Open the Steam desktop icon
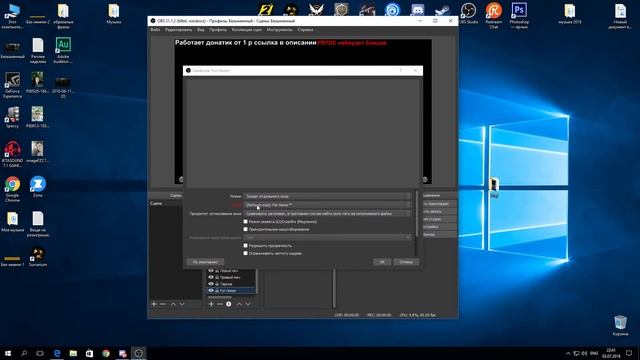The height and width of the screenshot is (360, 640). (x=442, y=10)
